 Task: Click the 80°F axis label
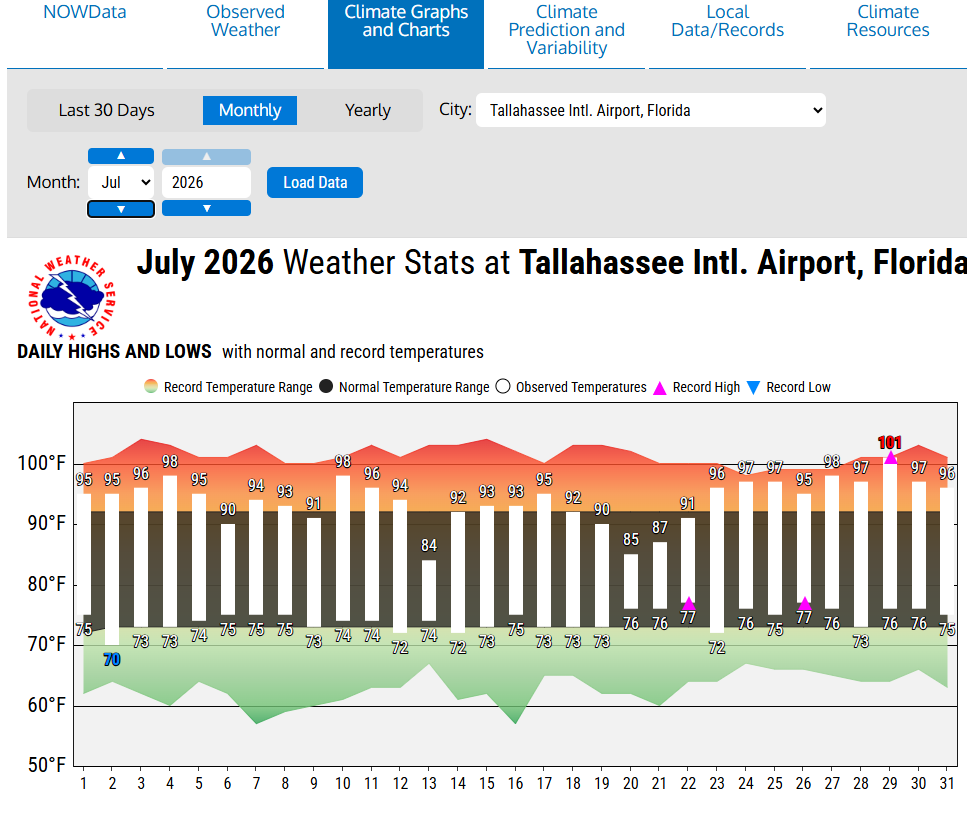(46, 584)
